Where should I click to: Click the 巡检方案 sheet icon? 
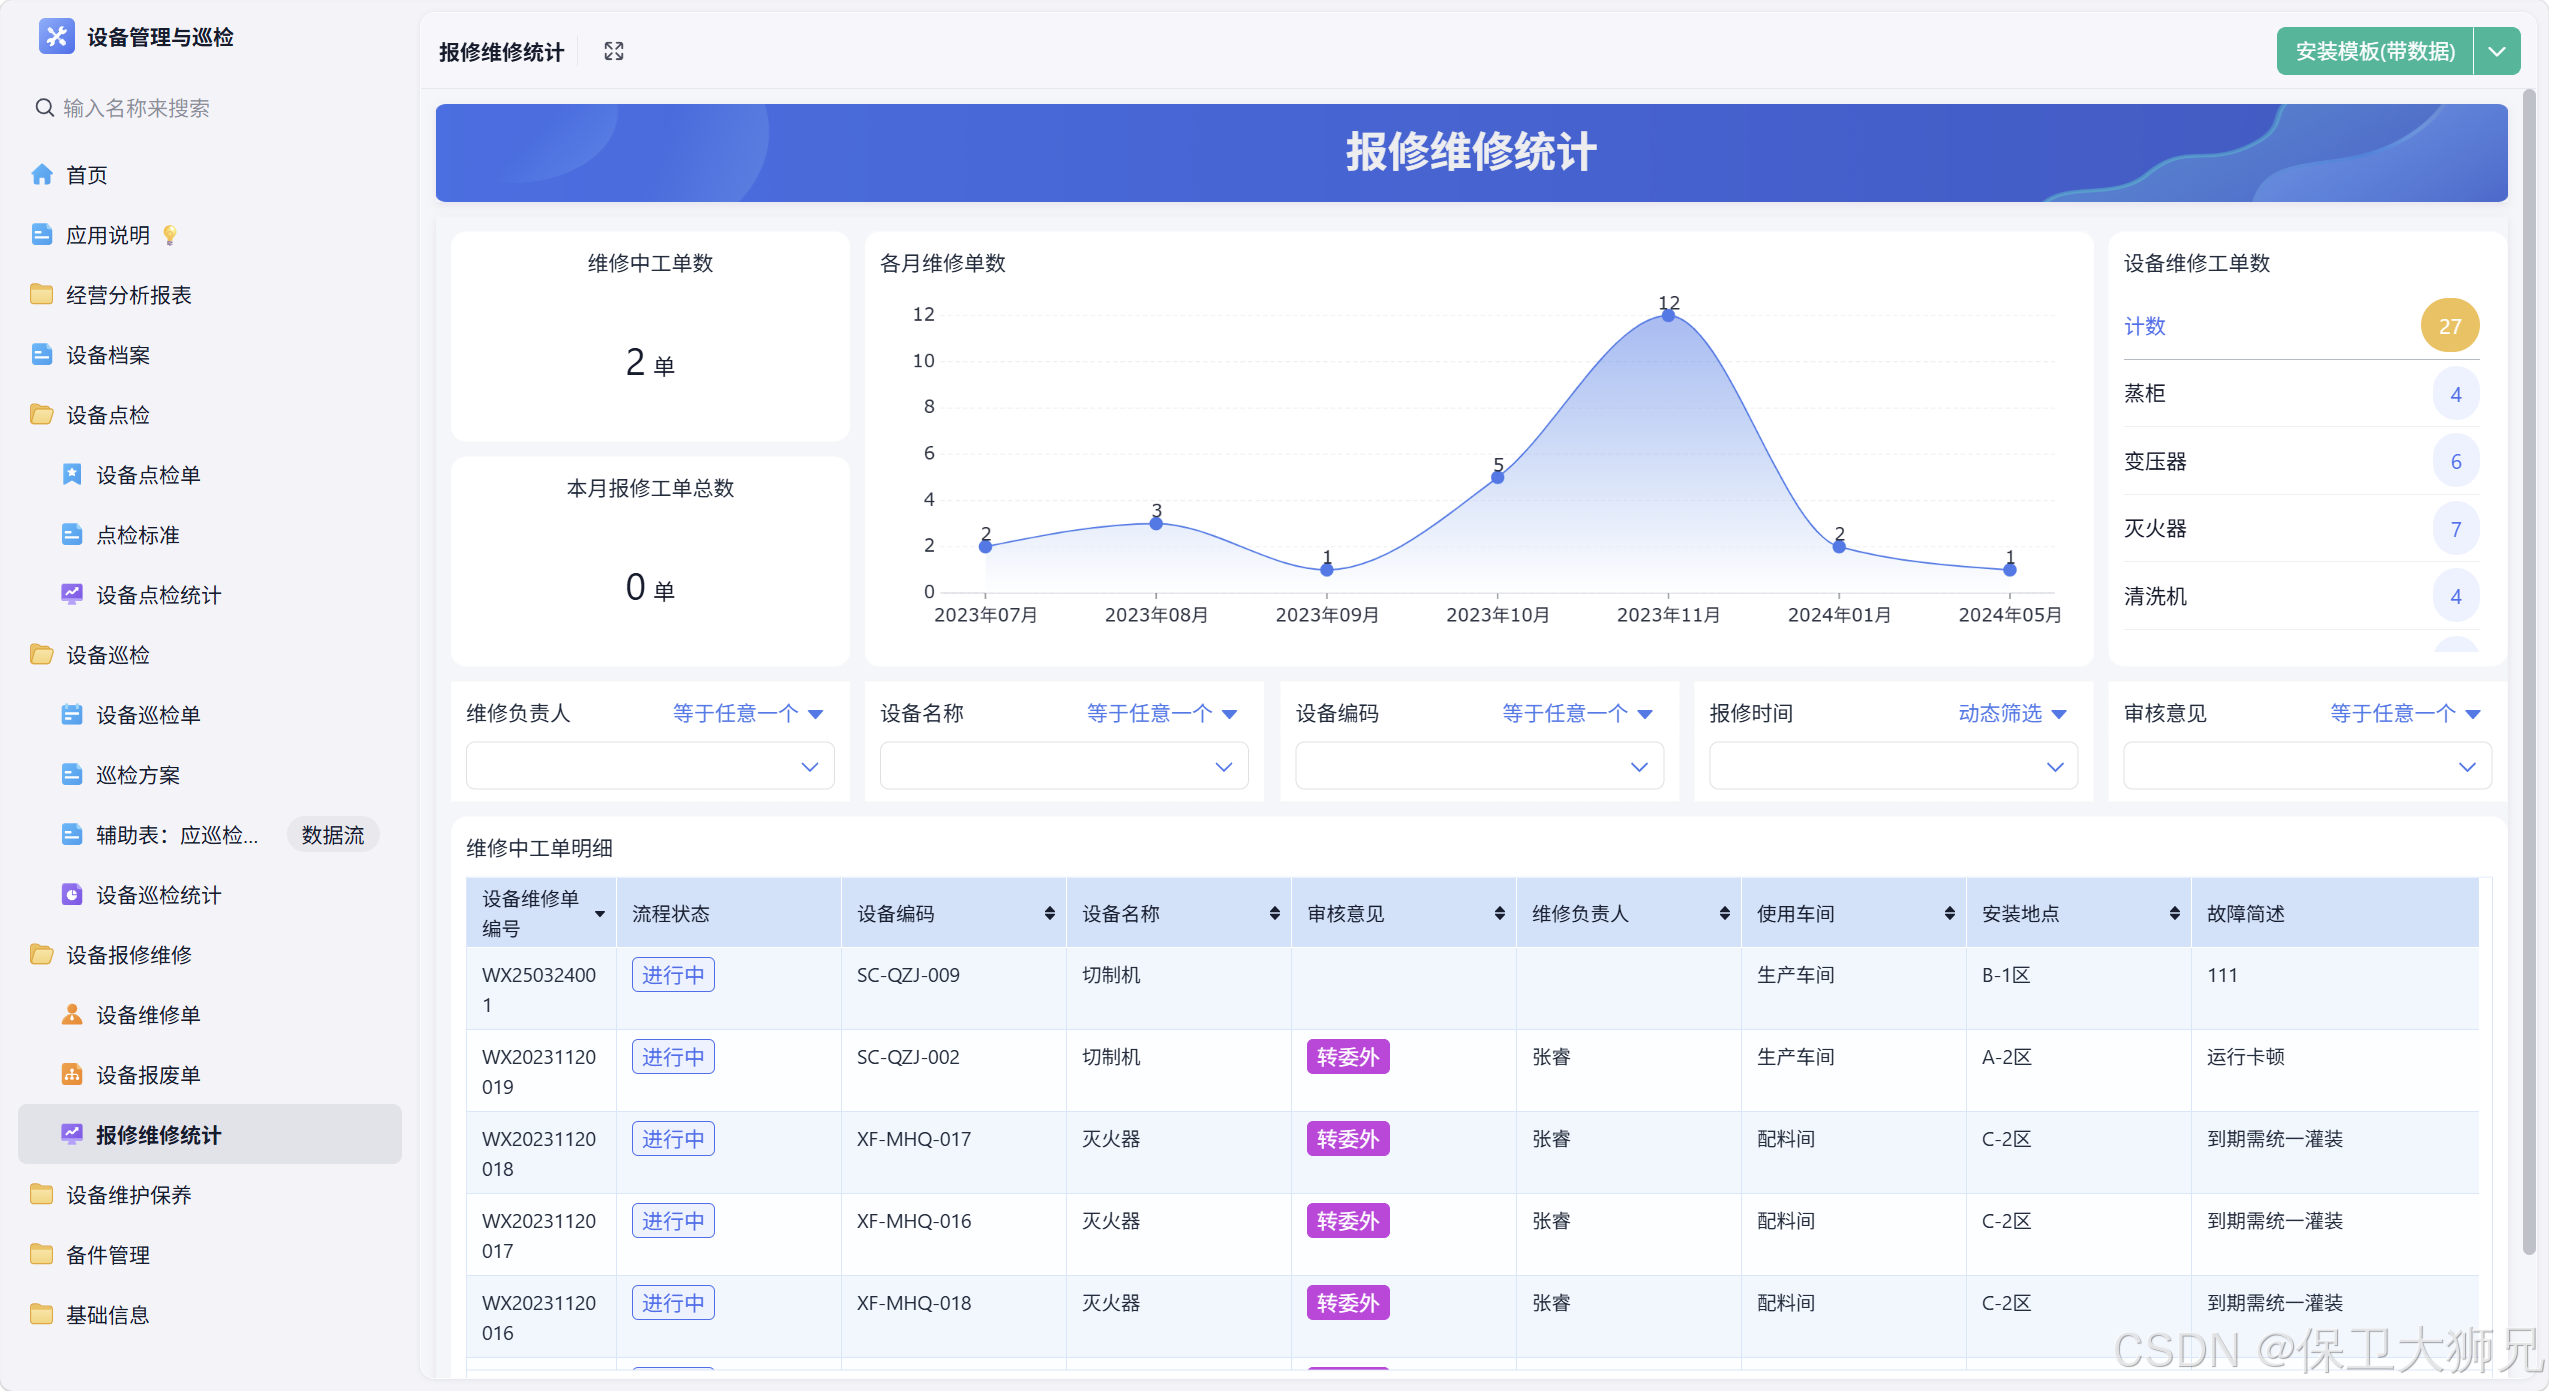[x=72, y=775]
